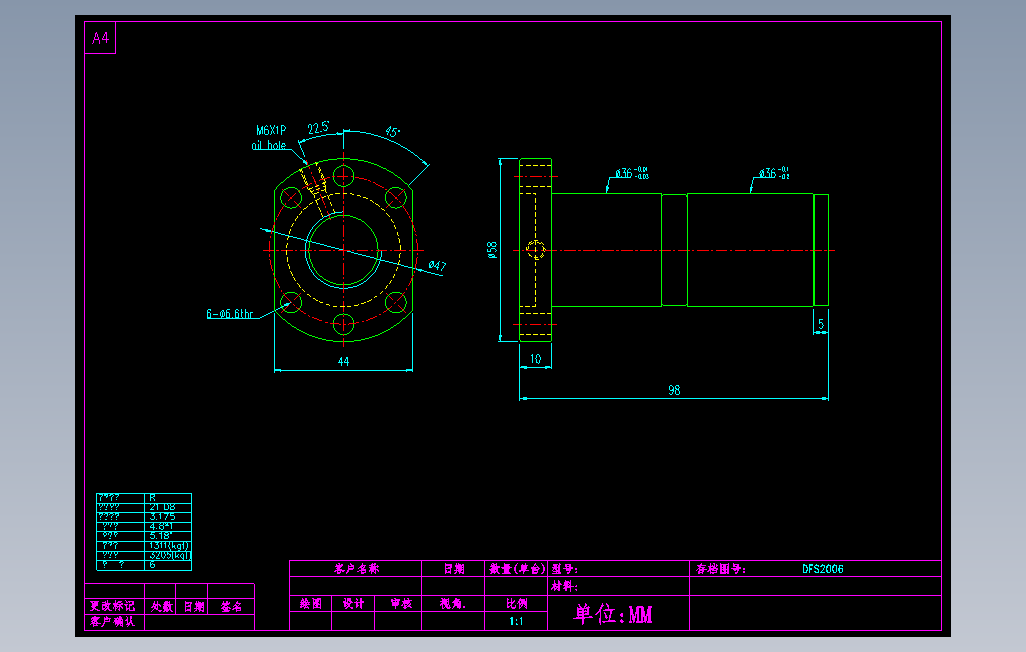Click the 44 width dimension

click(x=344, y=361)
